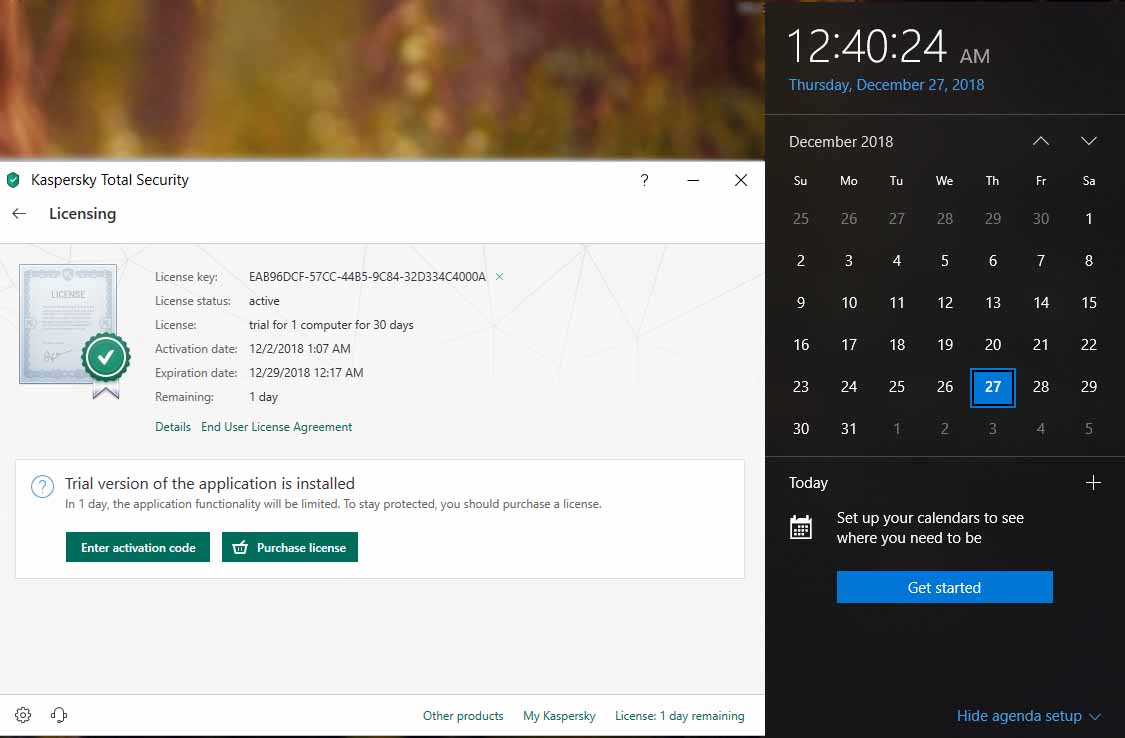Add an event with the plus icon

(x=1093, y=483)
